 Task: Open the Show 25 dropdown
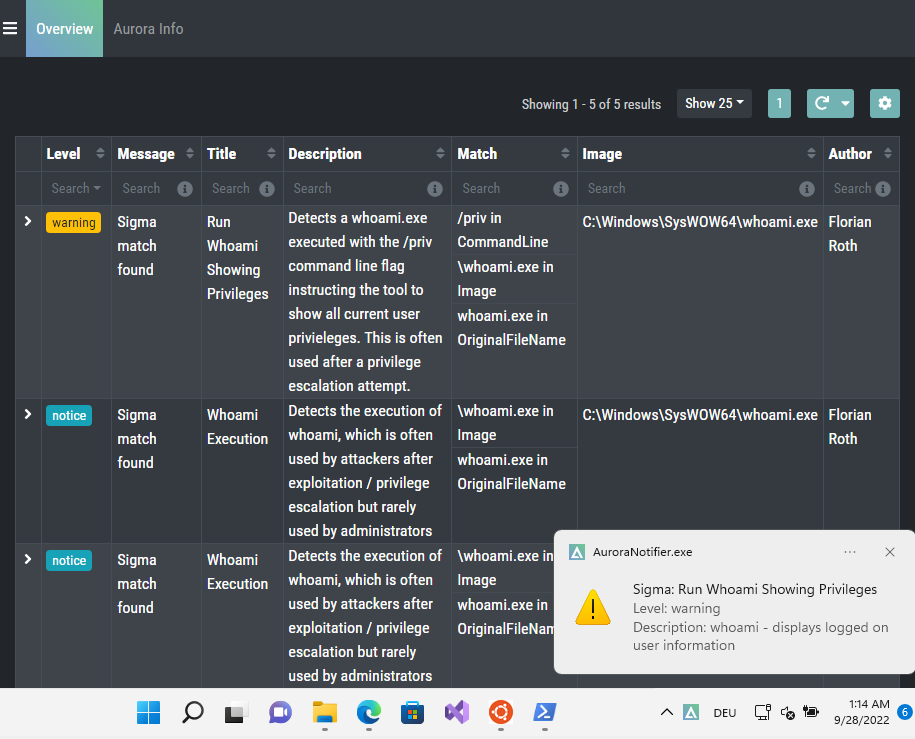(x=714, y=103)
